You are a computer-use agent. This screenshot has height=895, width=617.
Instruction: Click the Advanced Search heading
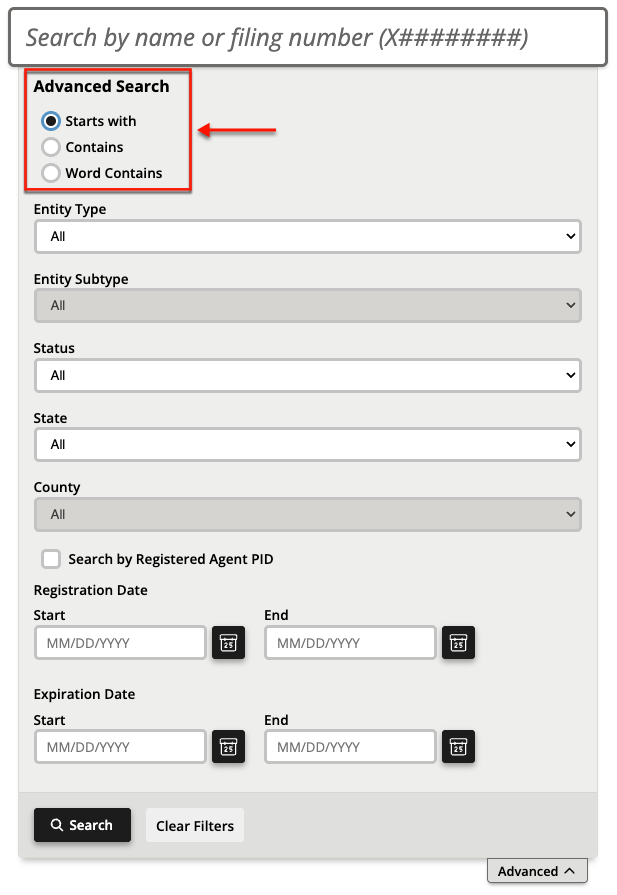(102, 86)
